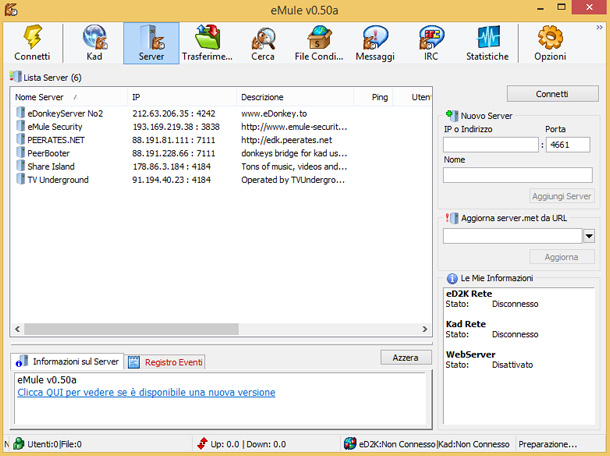
Task: Sort by IP column header
Action: (x=182, y=97)
